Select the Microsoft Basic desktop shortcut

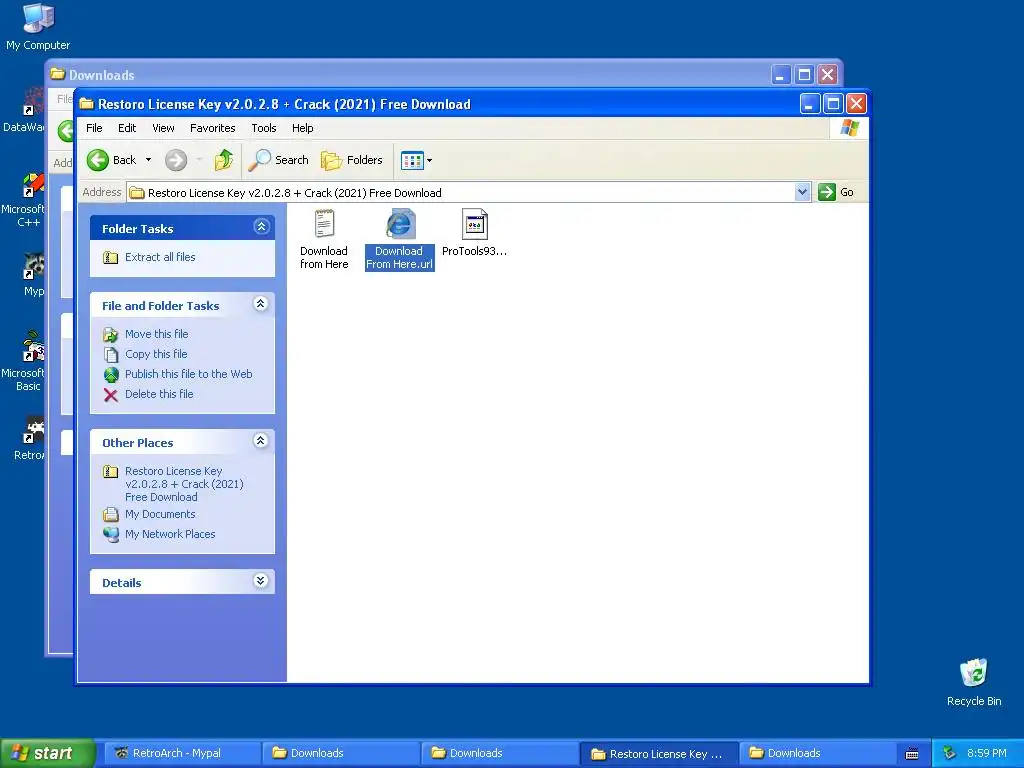(24, 361)
